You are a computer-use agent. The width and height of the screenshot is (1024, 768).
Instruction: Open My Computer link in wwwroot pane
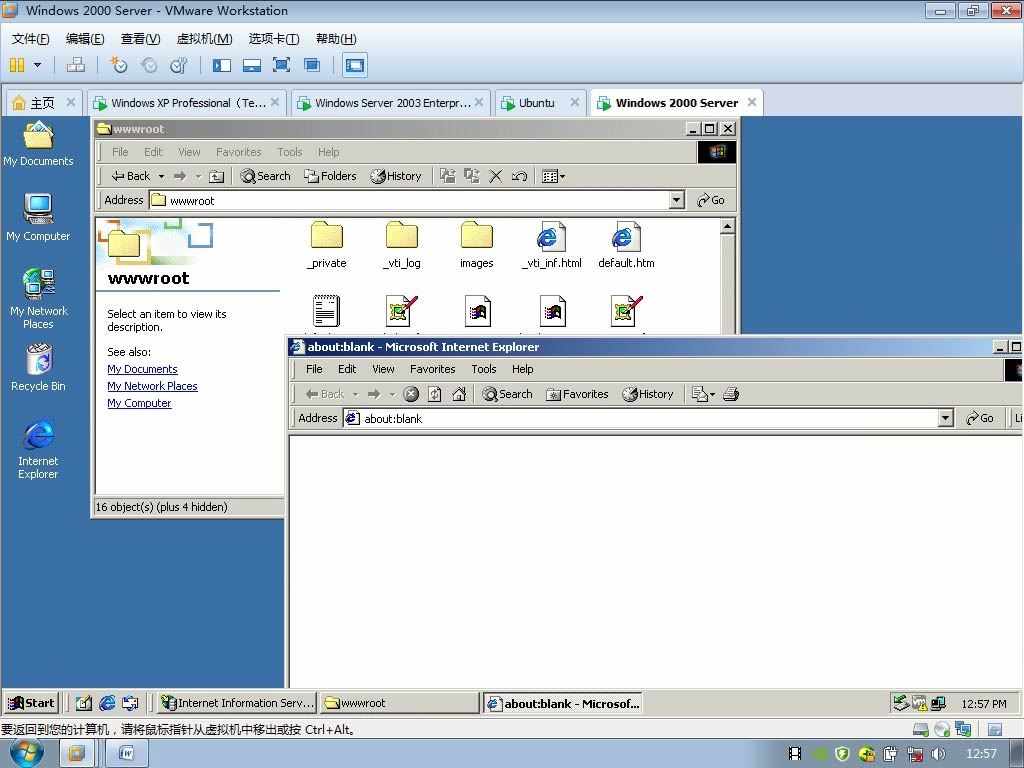pyautogui.click(x=139, y=403)
